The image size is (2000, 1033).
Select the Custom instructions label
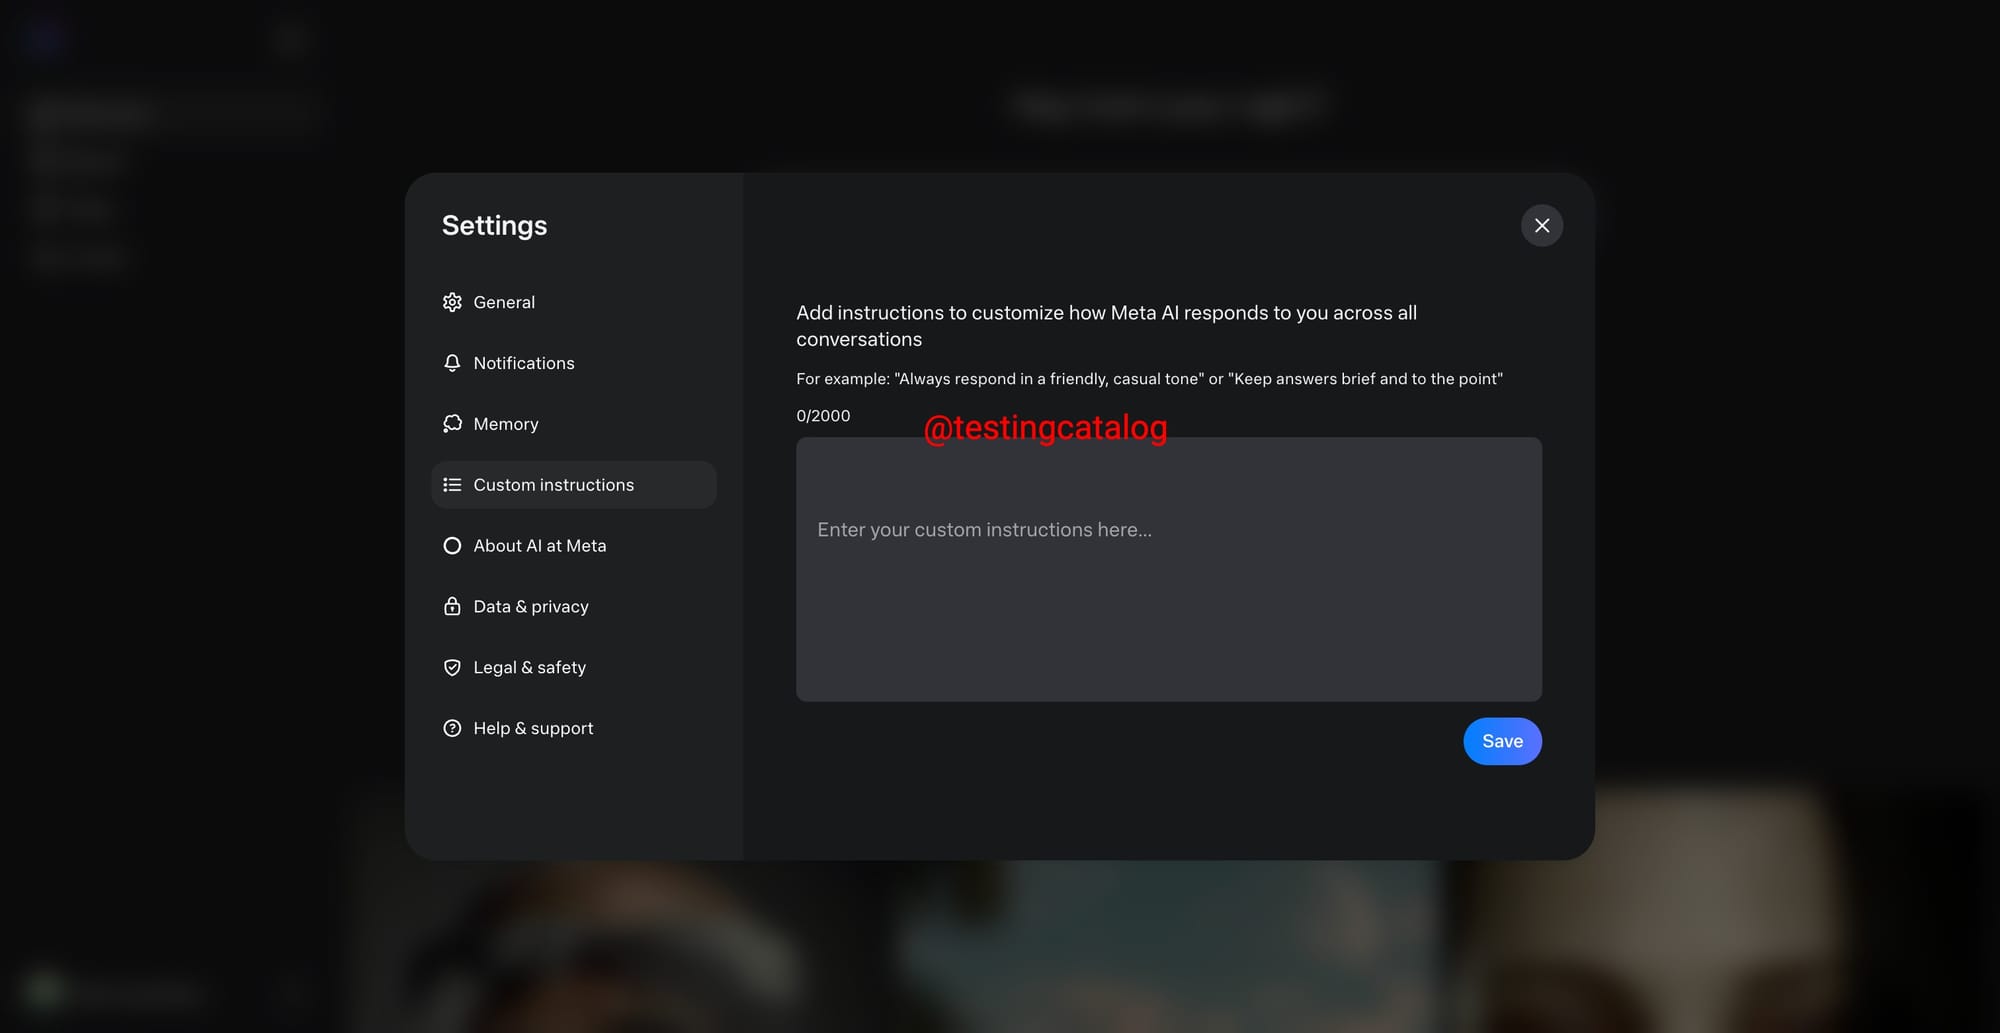[x=554, y=485]
